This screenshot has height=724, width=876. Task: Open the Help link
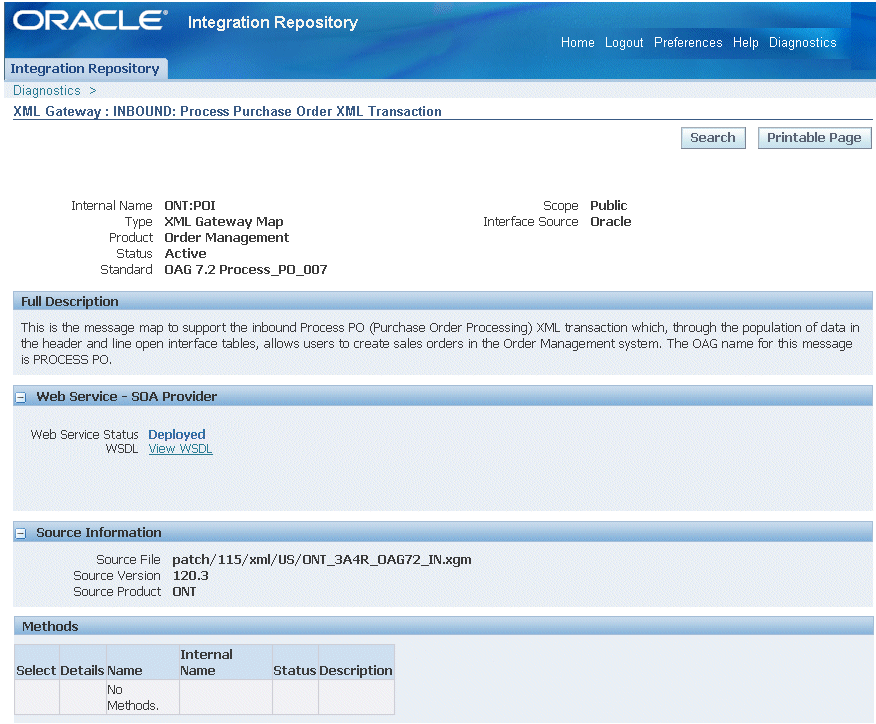click(745, 42)
